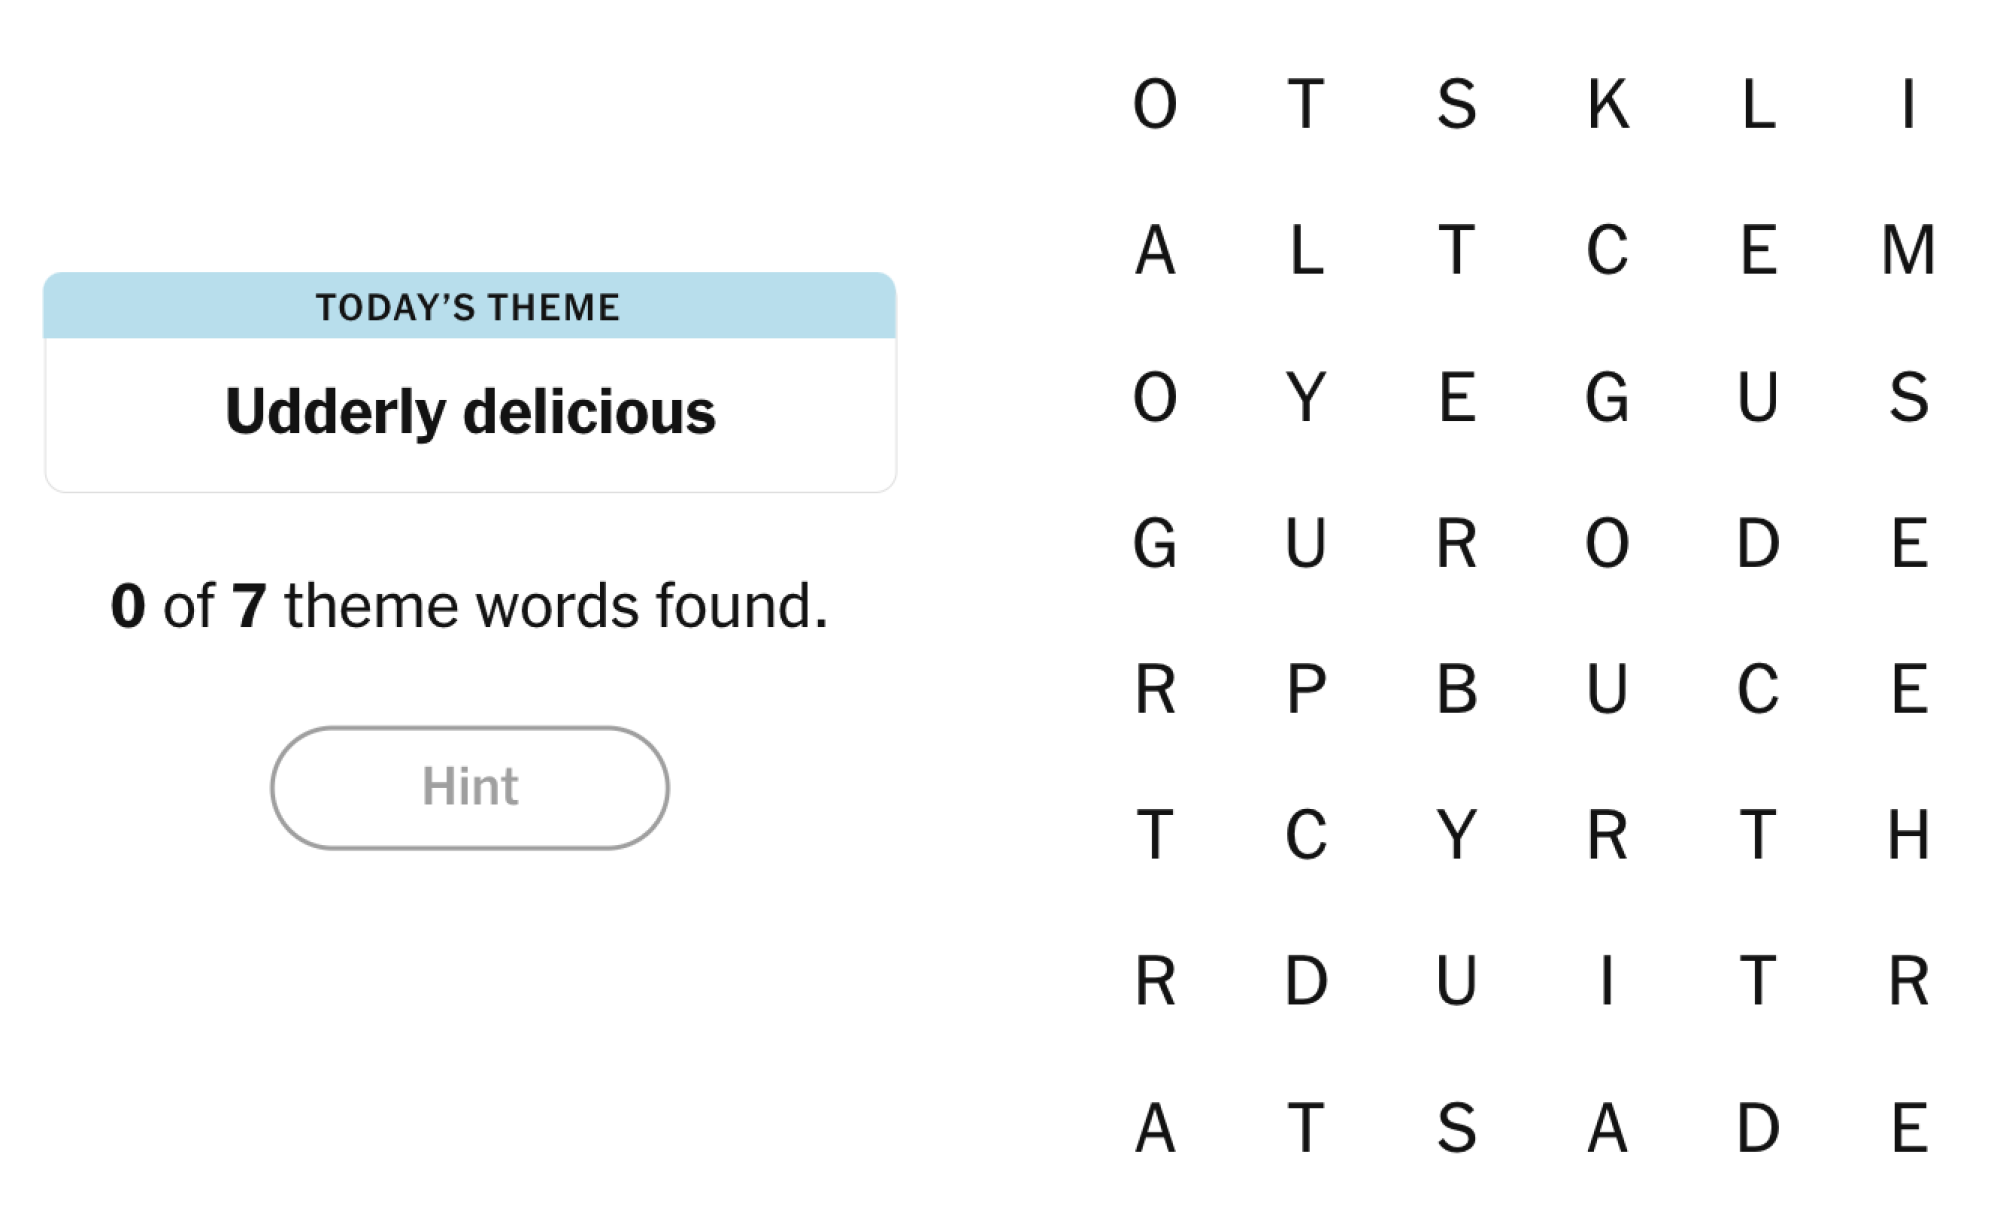Screen dimensions: 2000x1221
Task: Choose the Y between O and E
Action: pos(1305,397)
